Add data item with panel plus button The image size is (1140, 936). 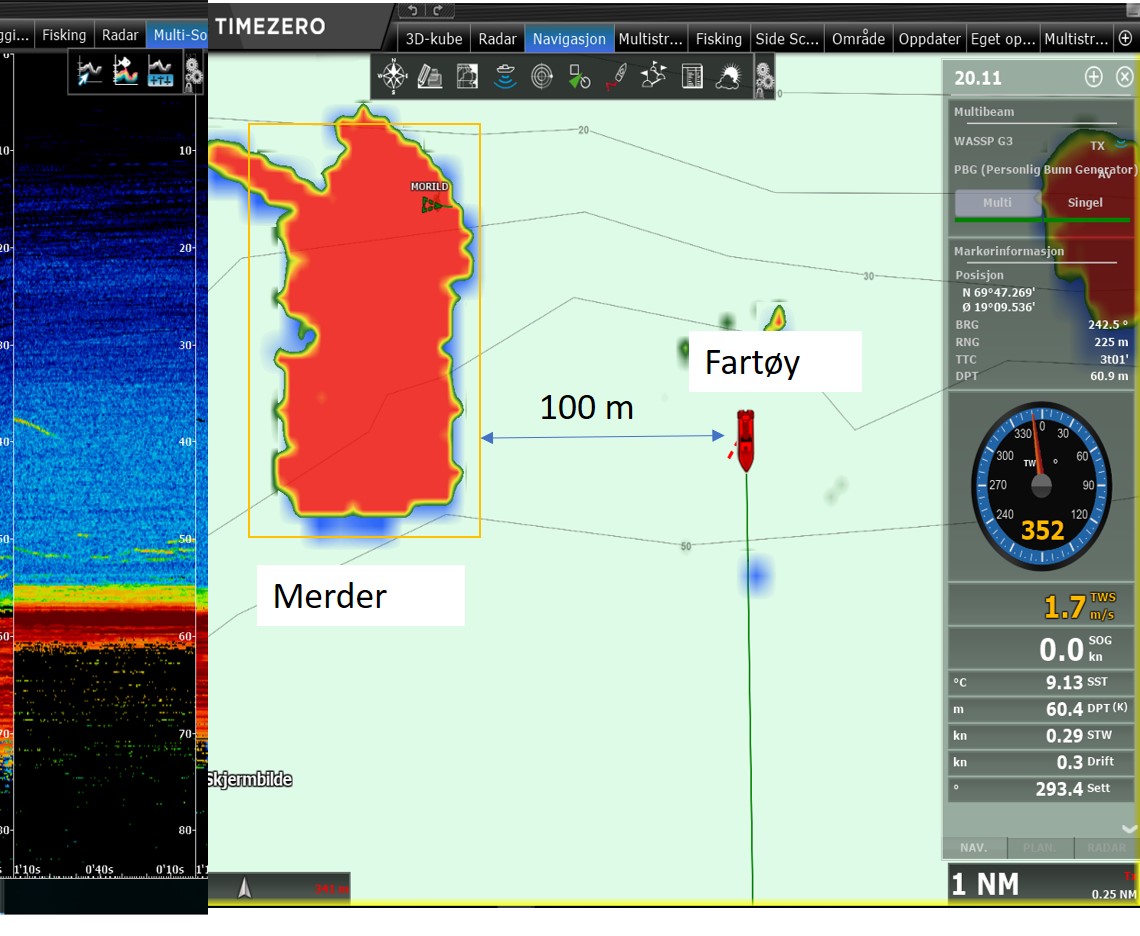pyautogui.click(x=1094, y=77)
